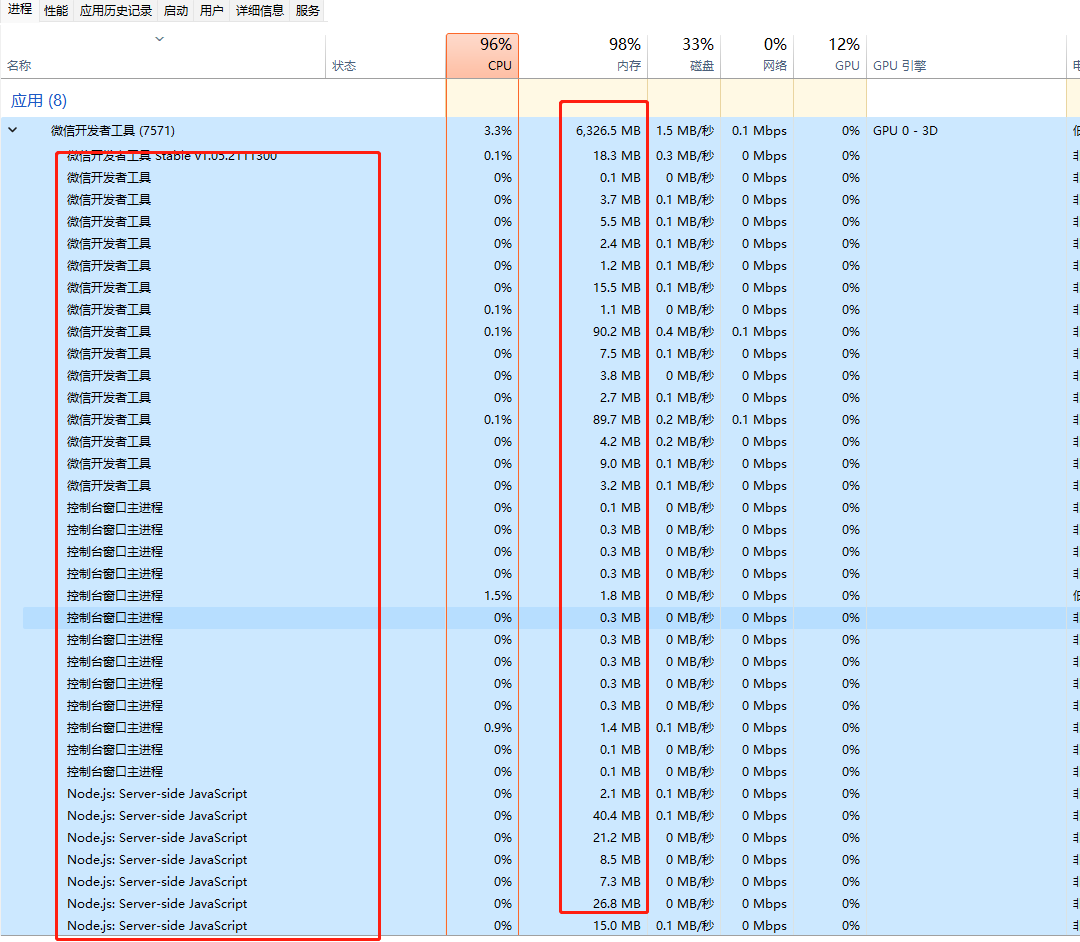Click the sort chevron above 名称 column
The height and width of the screenshot is (942, 1080).
tap(159, 39)
